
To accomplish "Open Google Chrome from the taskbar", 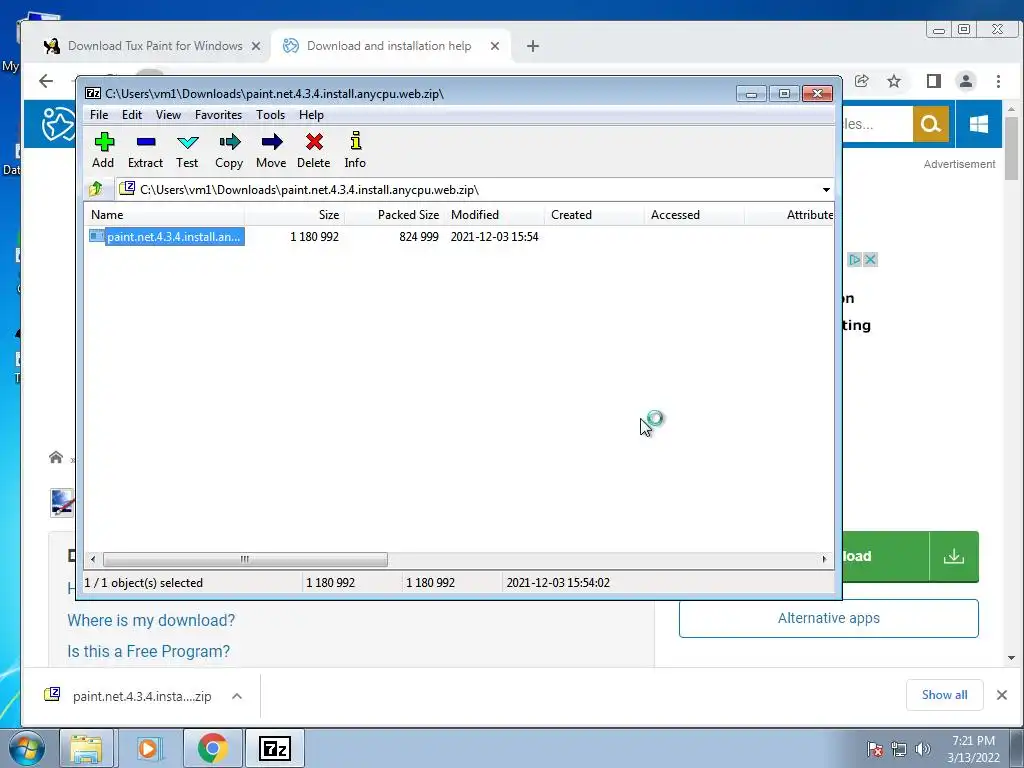I will (x=213, y=748).
